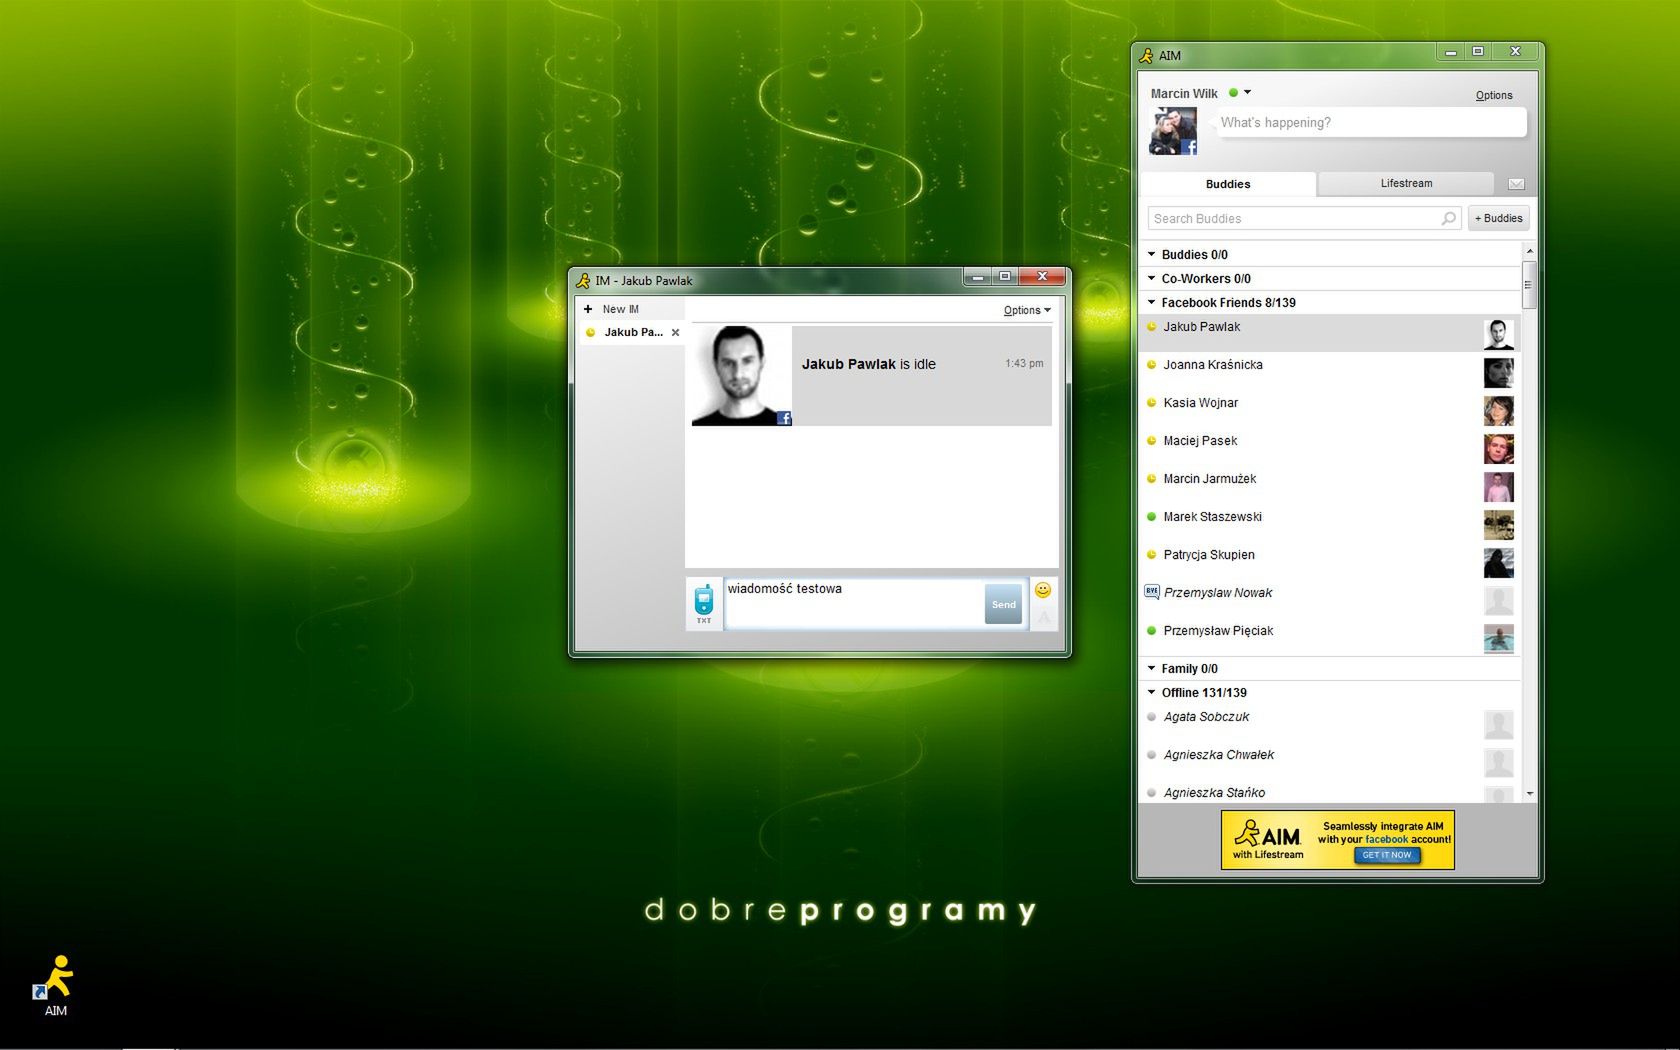Select offline buddy Agnieszka Chwałek

click(1330, 762)
